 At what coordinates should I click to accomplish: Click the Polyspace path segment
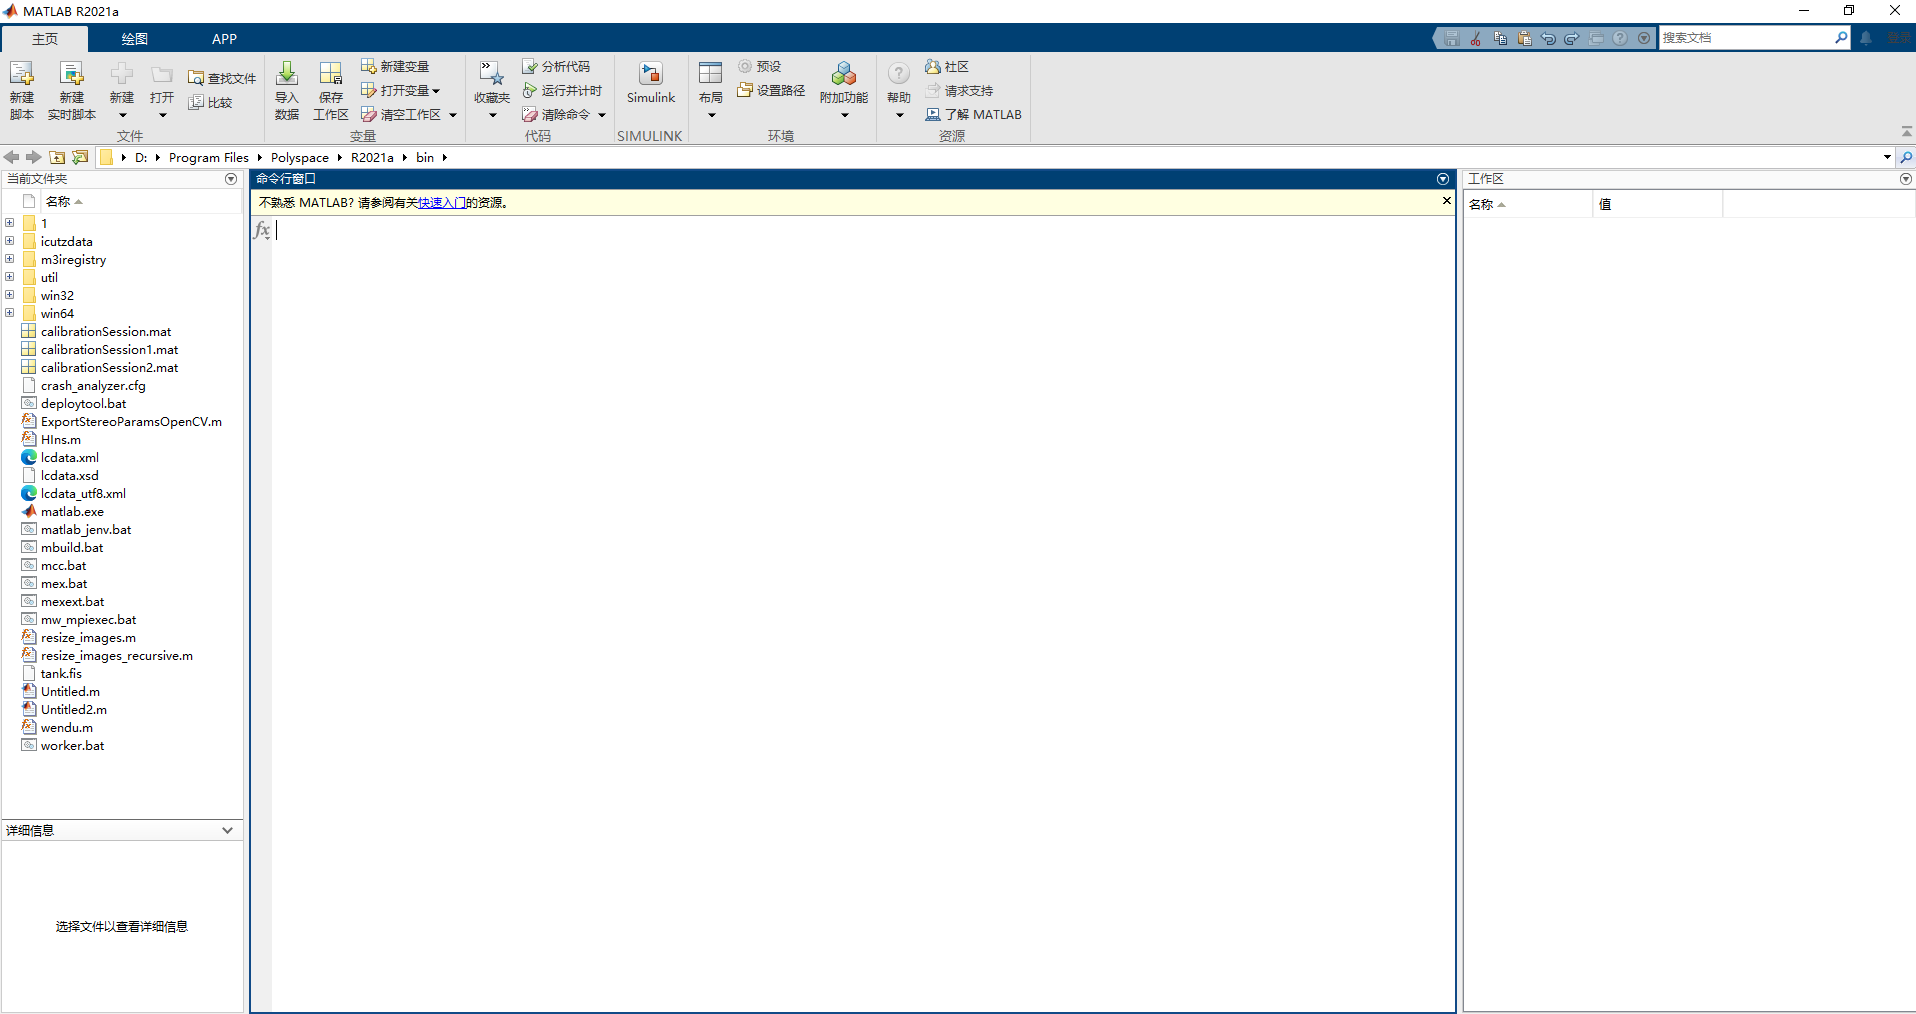pos(299,157)
